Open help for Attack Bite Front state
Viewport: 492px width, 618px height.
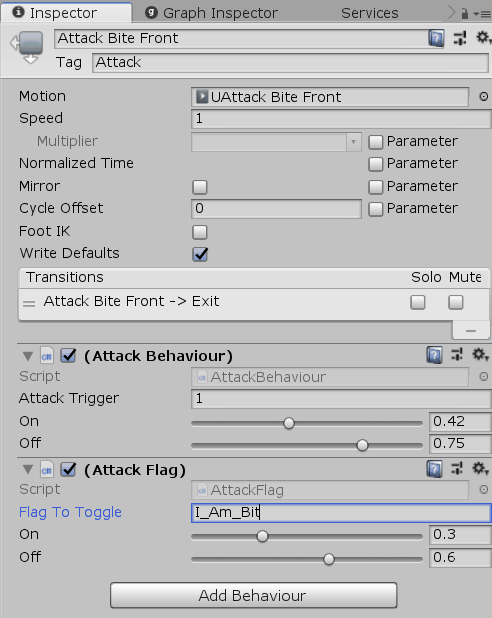pos(436,38)
